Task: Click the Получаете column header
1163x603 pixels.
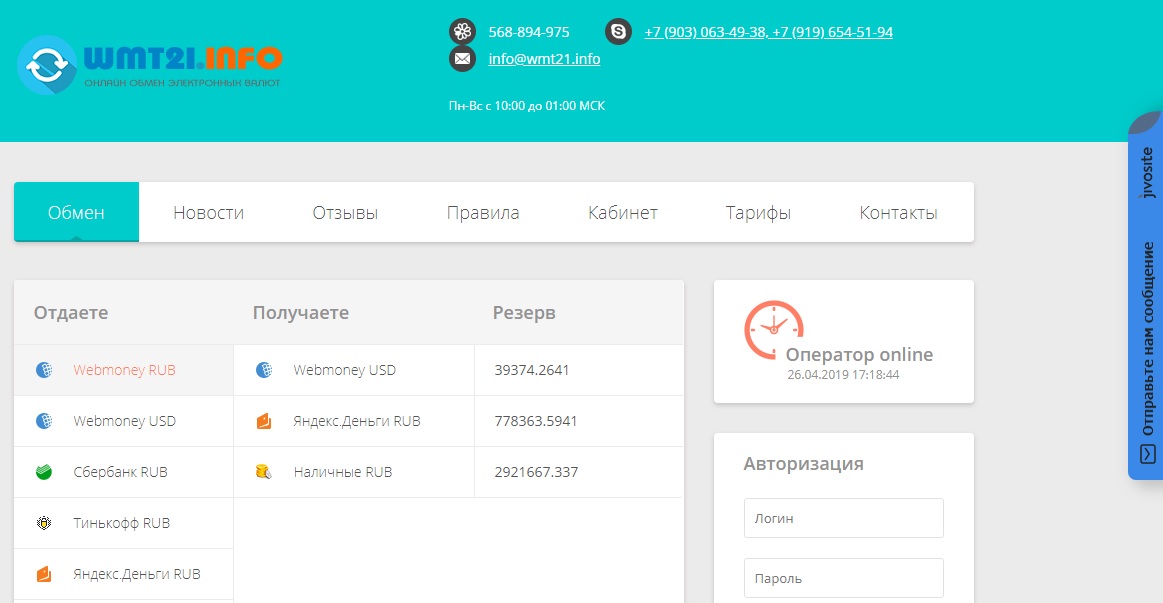Action: coord(300,312)
